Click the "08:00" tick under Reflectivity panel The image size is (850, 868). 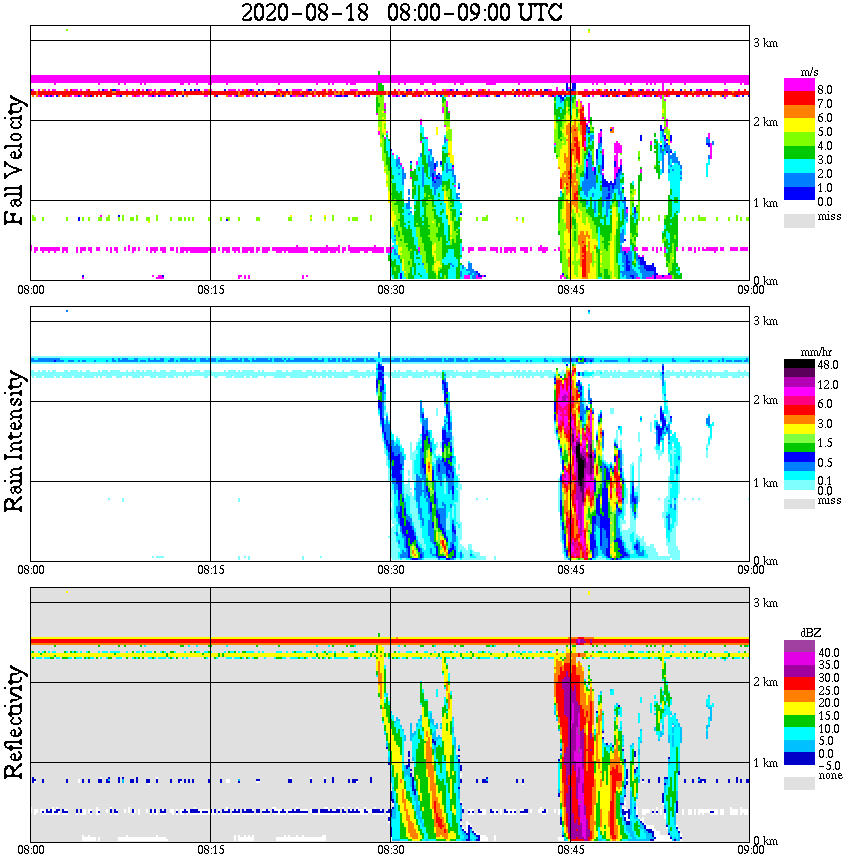tap(30, 850)
